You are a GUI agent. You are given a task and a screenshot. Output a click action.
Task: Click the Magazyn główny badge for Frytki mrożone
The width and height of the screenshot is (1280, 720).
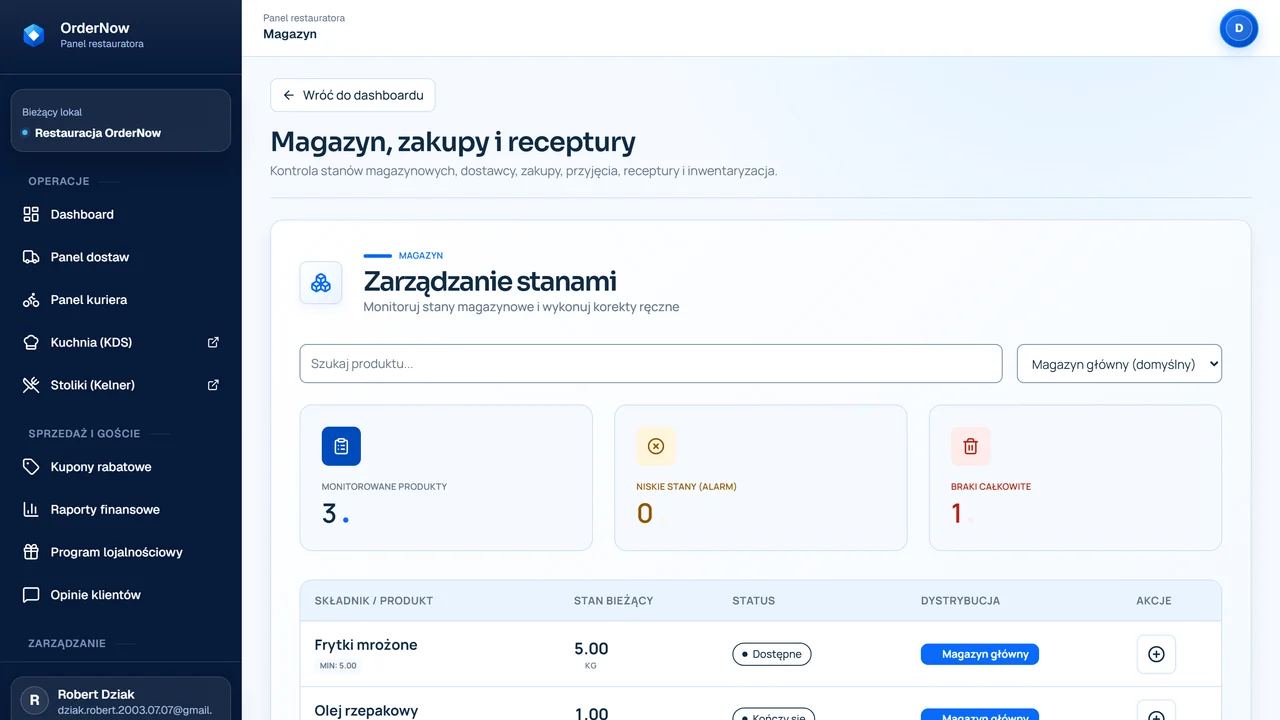pyautogui.click(x=980, y=654)
